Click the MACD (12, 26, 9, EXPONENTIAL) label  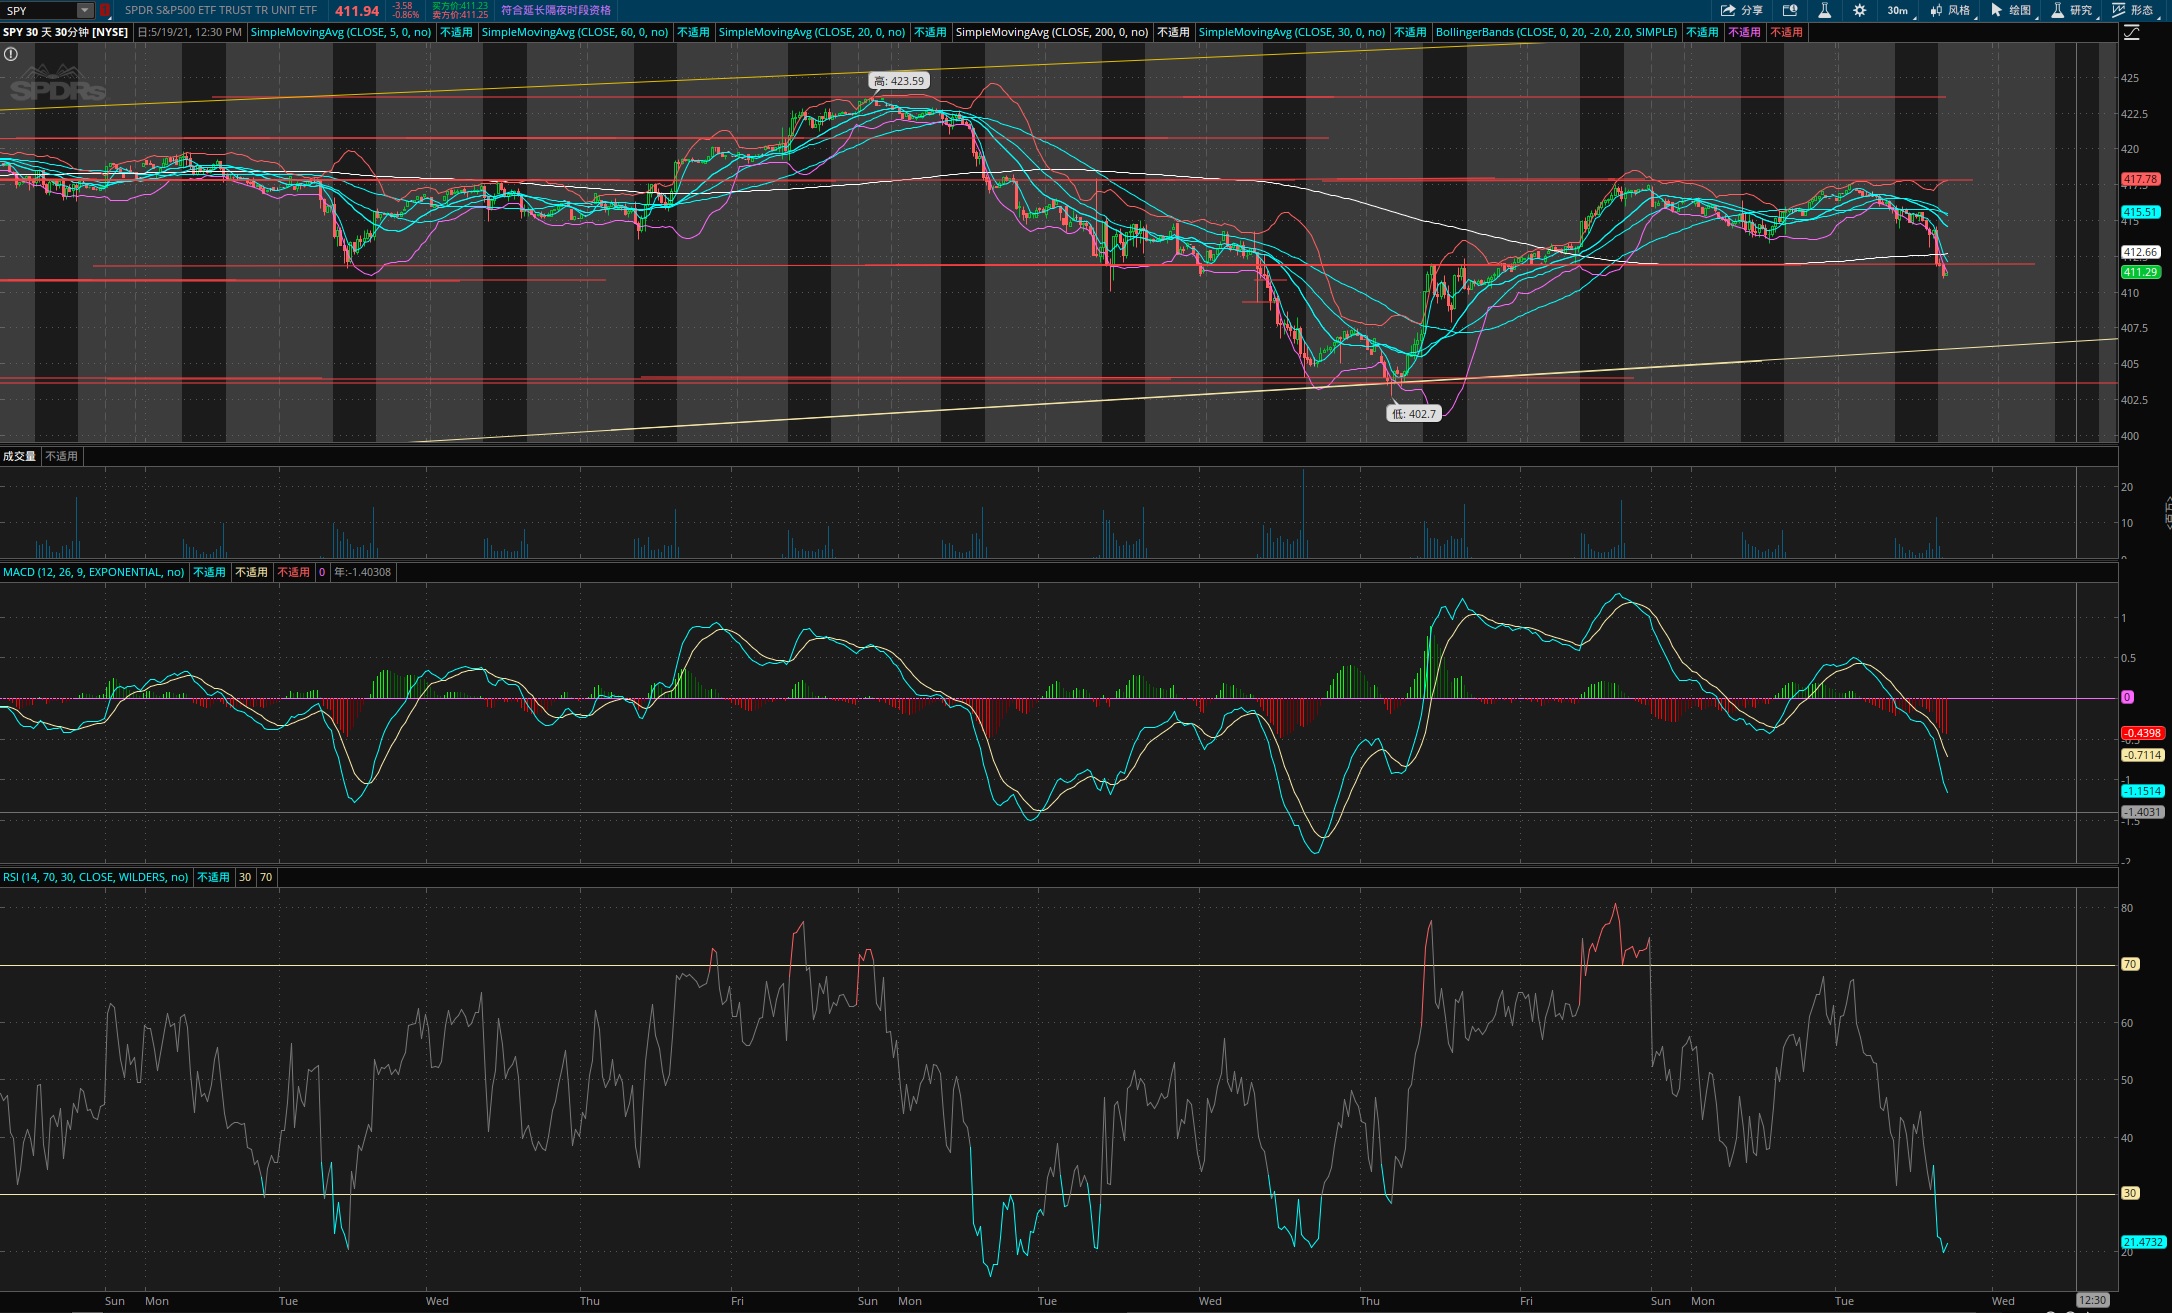click(94, 572)
